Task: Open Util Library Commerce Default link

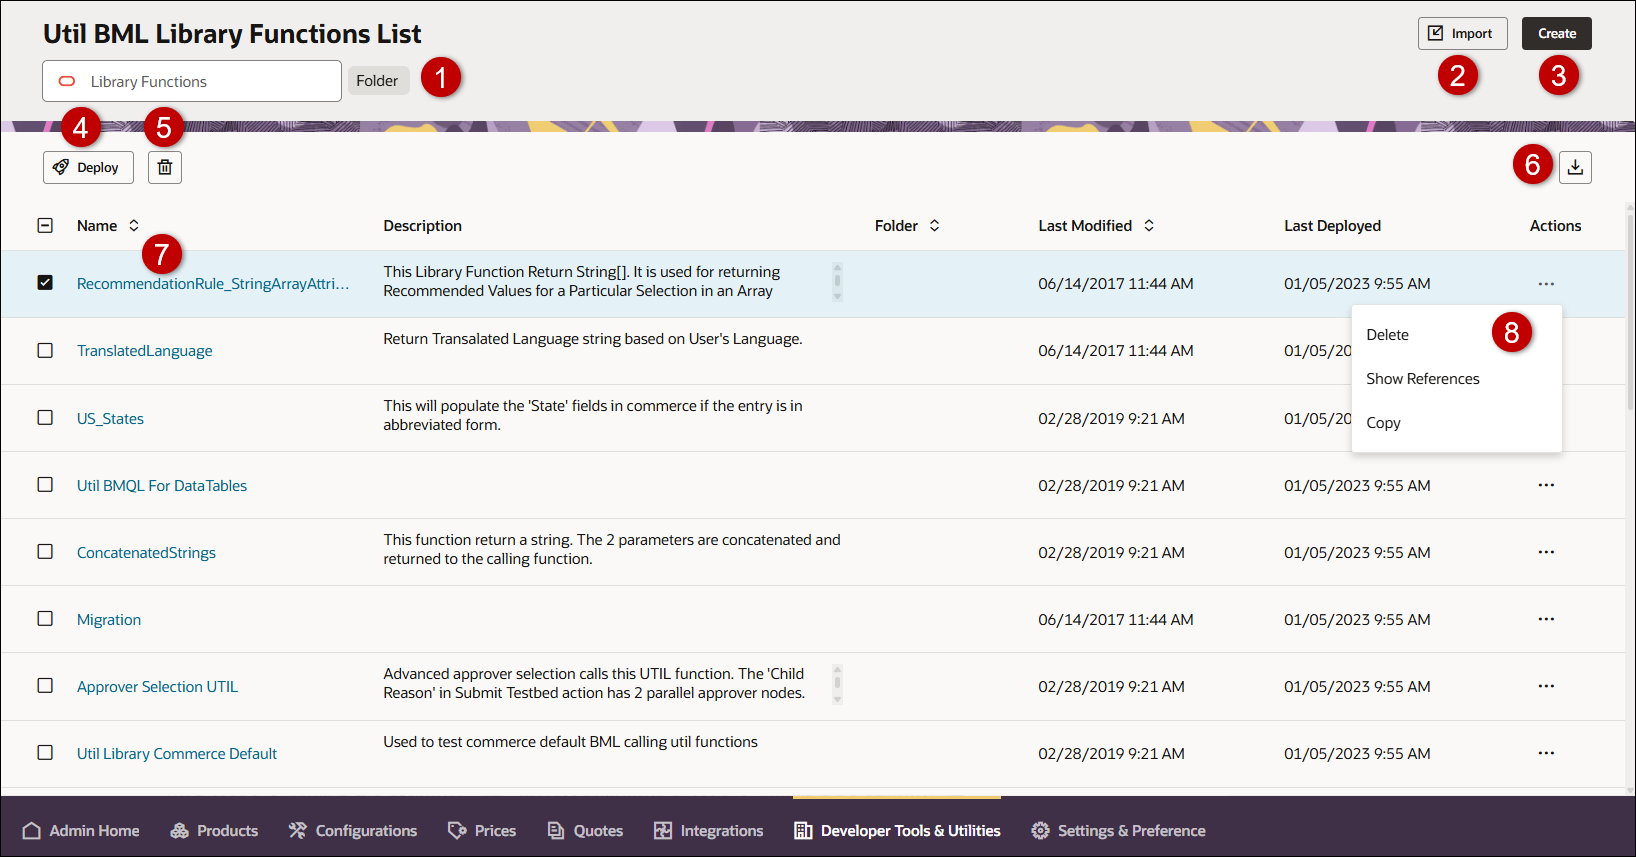Action: (177, 754)
